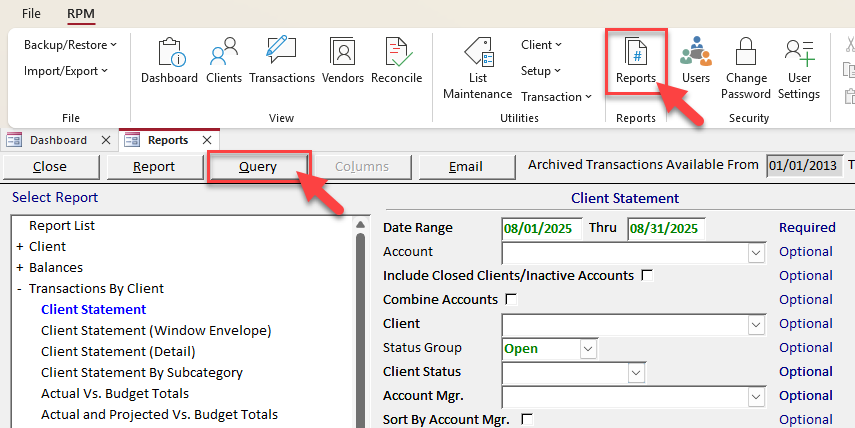Click the Vendors ribbon icon
The width and height of the screenshot is (855, 428).
pyautogui.click(x=343, y=60)
